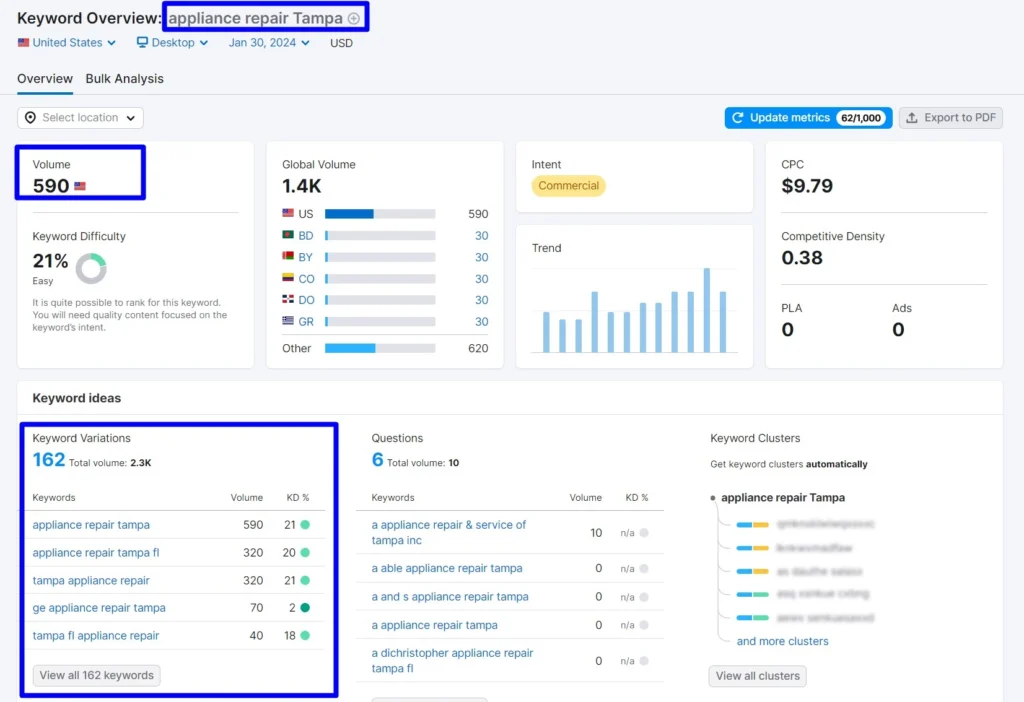Image resolution: width=1024 pixels, height=702 pixels.
Task: Click the tallest bar in Trend chart
Action: 707,310
